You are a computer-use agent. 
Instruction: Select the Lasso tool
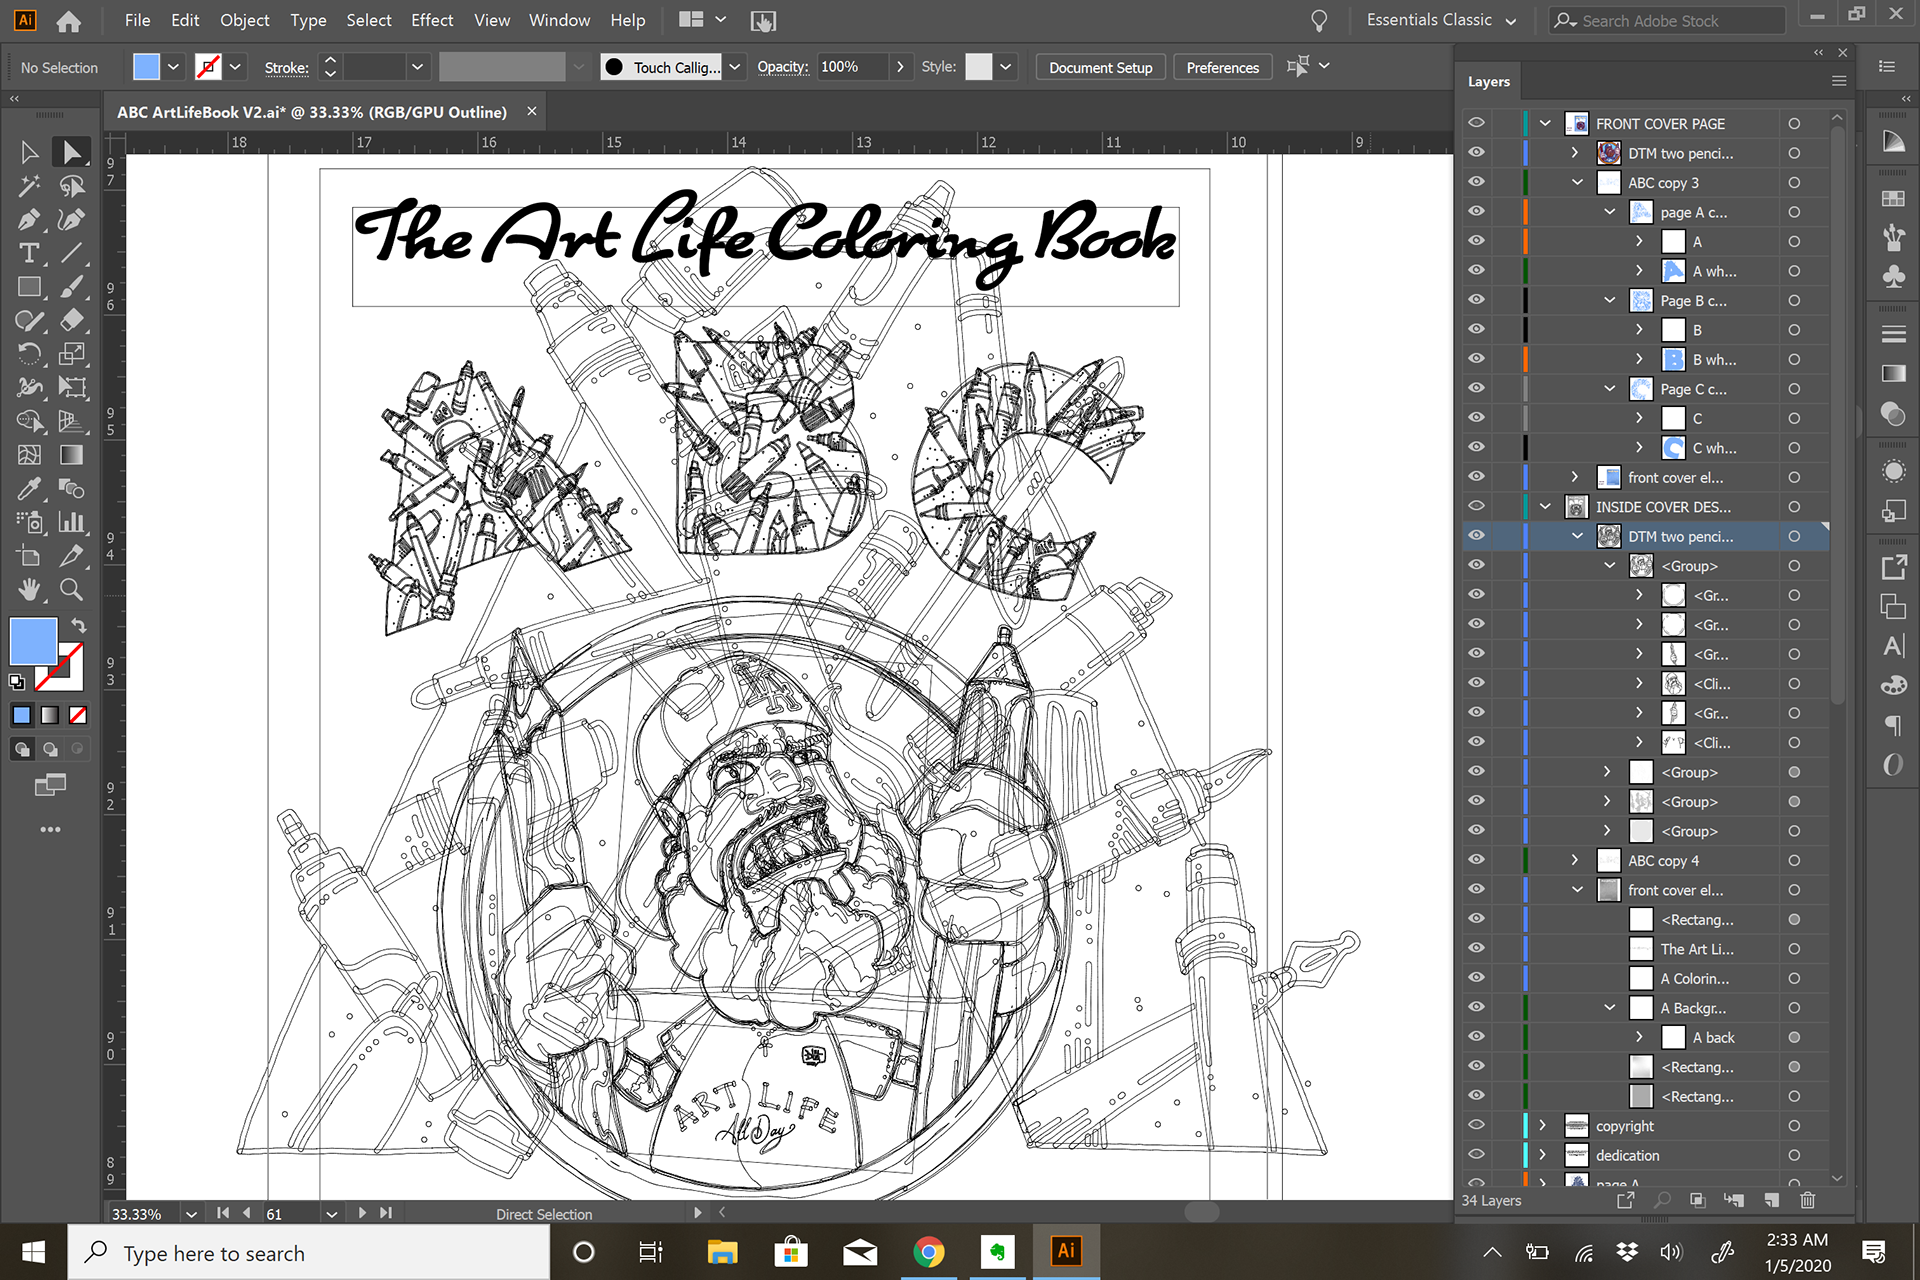point(71,186)
